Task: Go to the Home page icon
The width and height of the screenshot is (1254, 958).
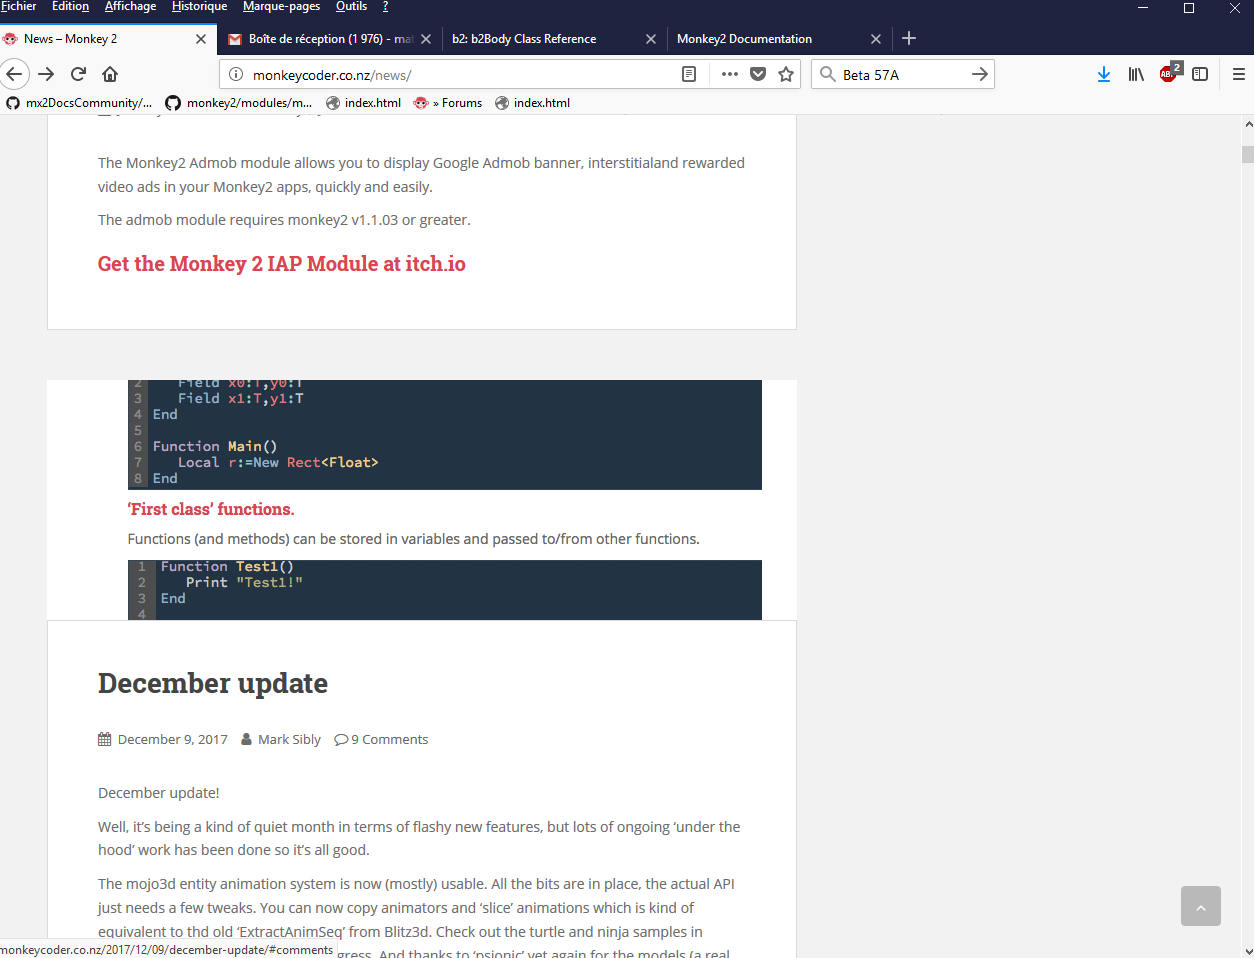Action: tap(110, 74)
